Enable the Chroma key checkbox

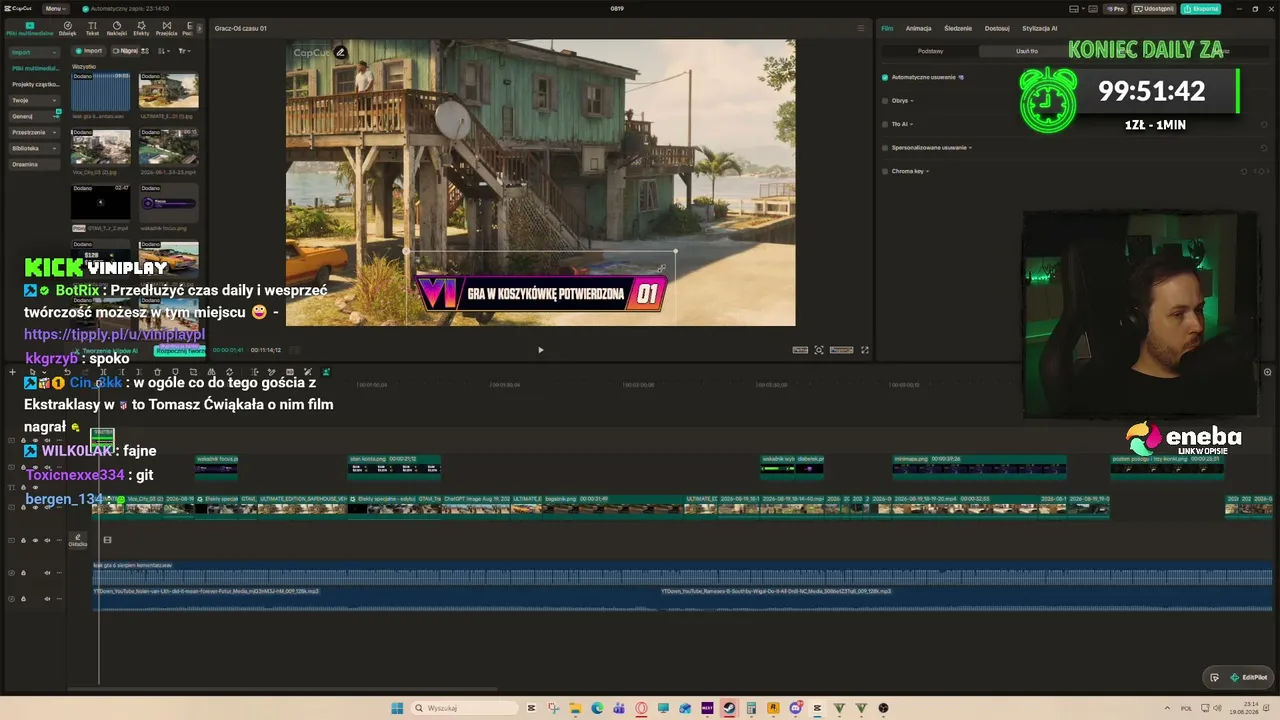[885, 171]
